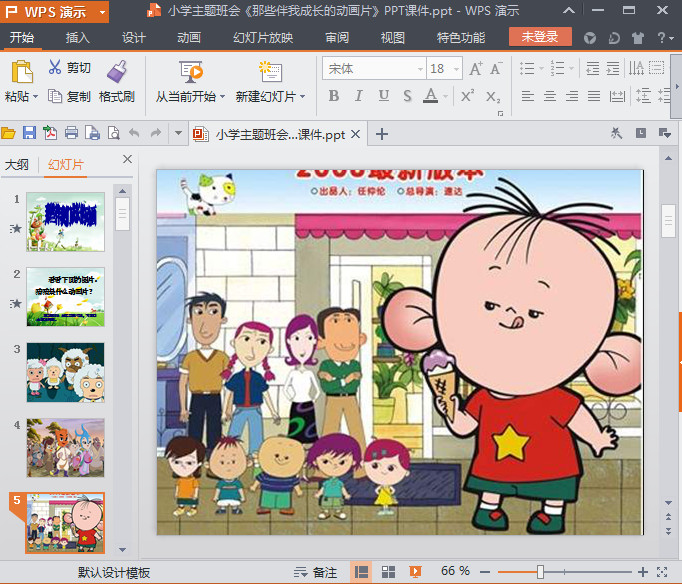This screenshot has height=584, width=682.
Task: Click the skin shirt icon in title bar
Action: [637, 38]
